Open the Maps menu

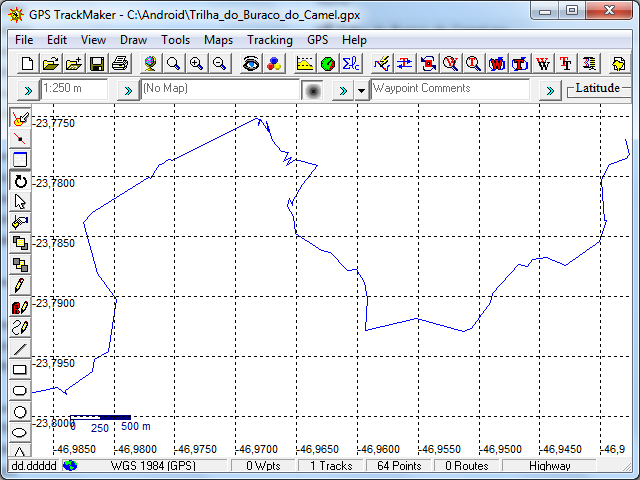218,40
